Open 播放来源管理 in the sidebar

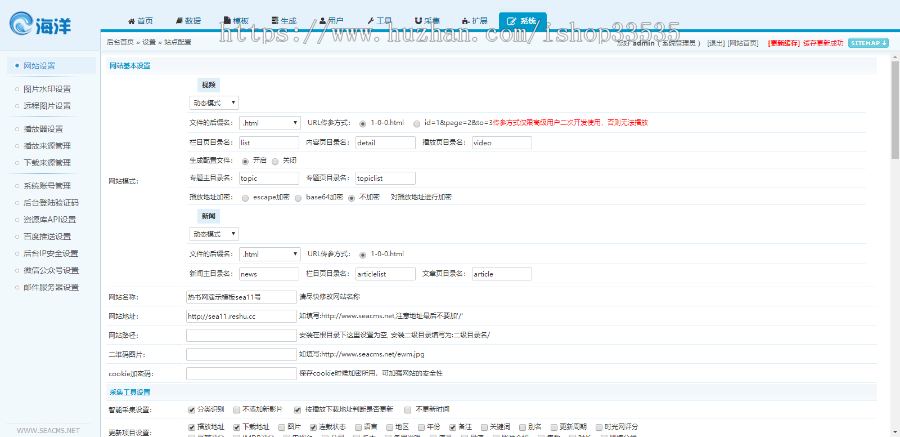tap(47, 146)
